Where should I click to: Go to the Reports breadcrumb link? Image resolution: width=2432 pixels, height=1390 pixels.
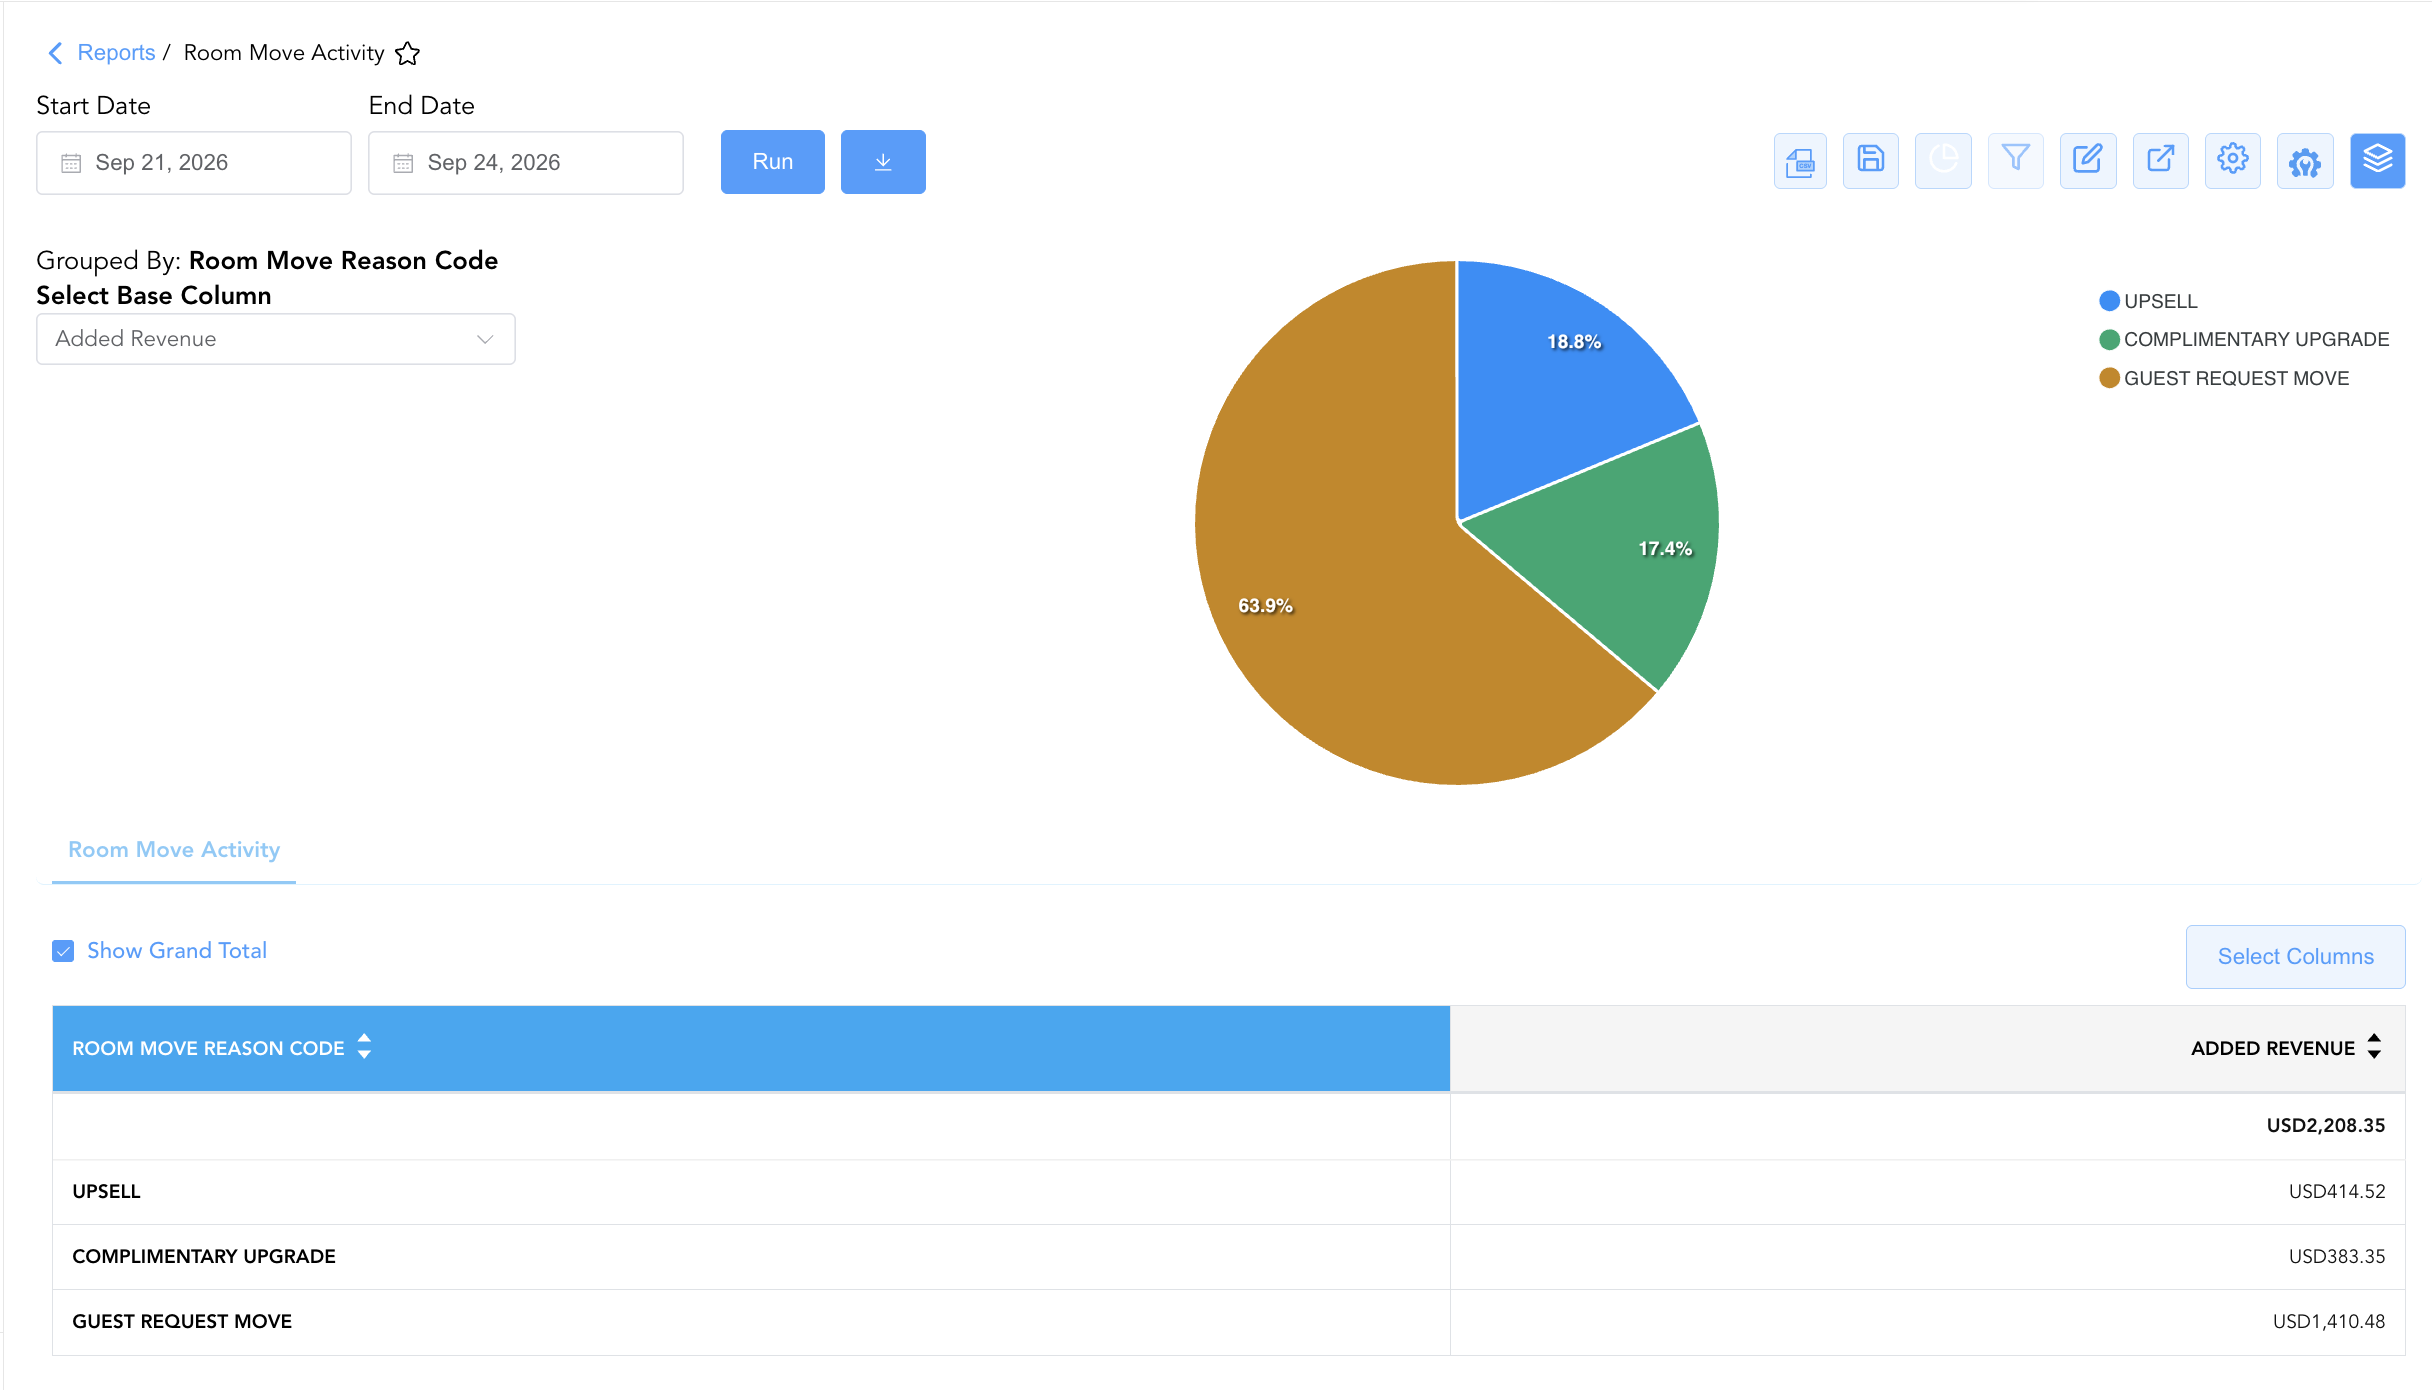click(x=116, y=53)
